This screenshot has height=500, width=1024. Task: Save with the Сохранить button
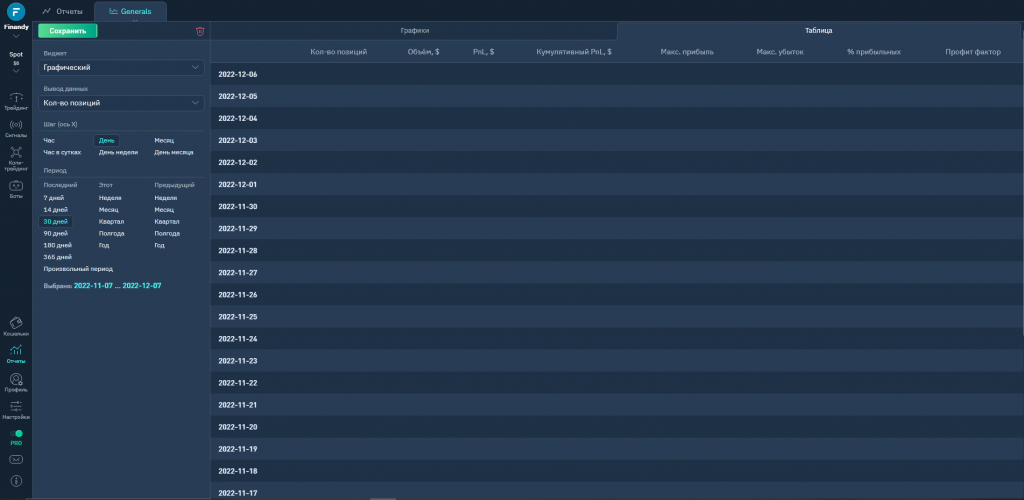[x=67, y=31]
